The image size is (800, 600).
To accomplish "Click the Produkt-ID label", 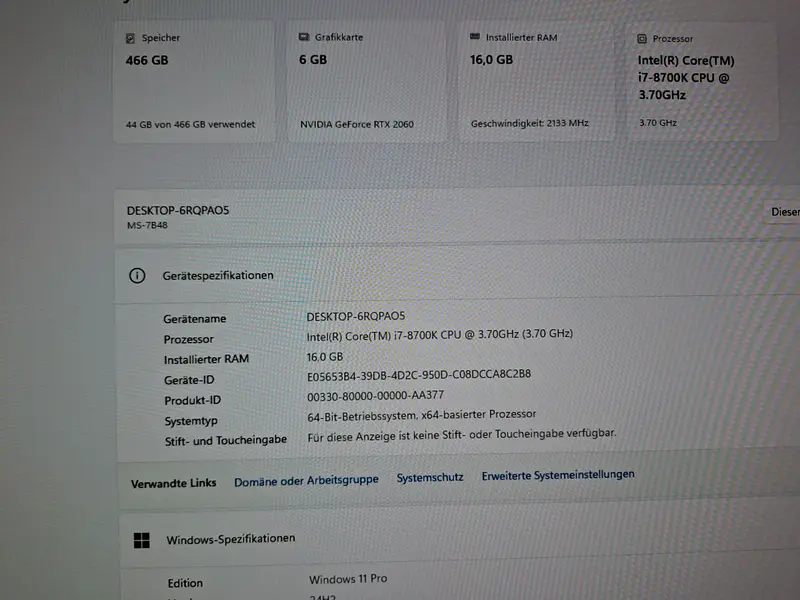I will [x=192, y=401].
